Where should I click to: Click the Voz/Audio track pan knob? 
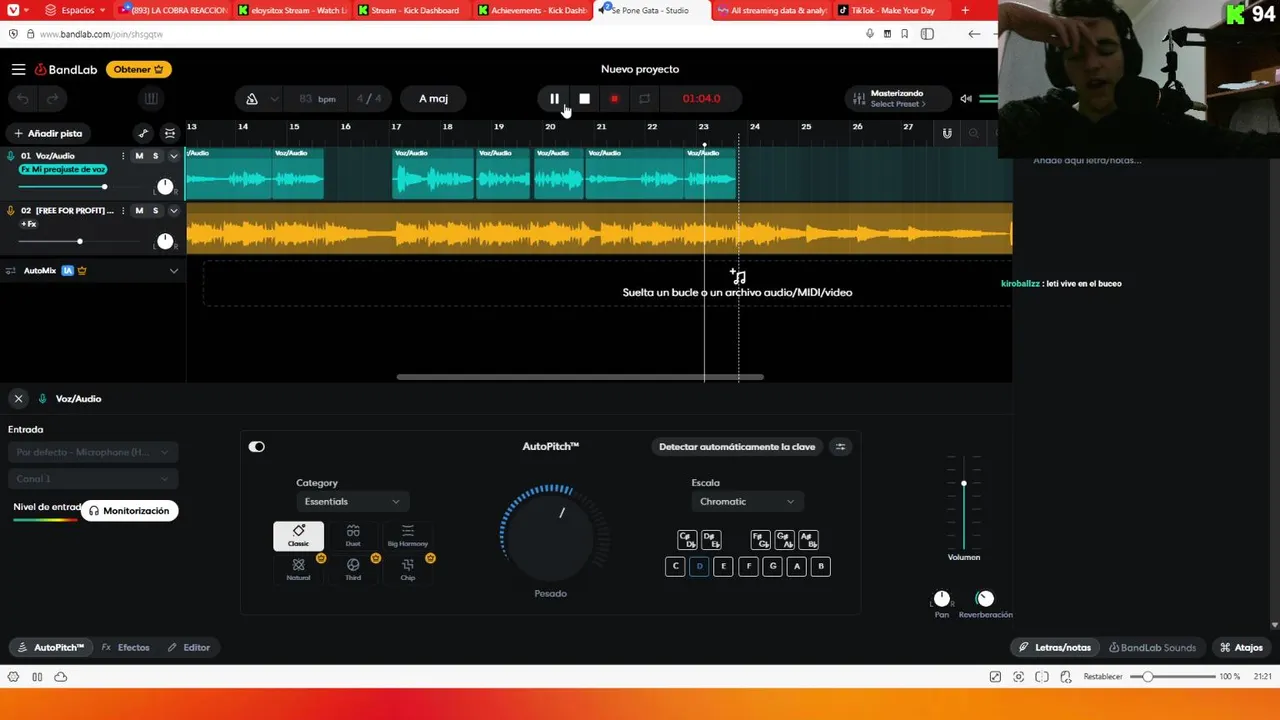165,187
